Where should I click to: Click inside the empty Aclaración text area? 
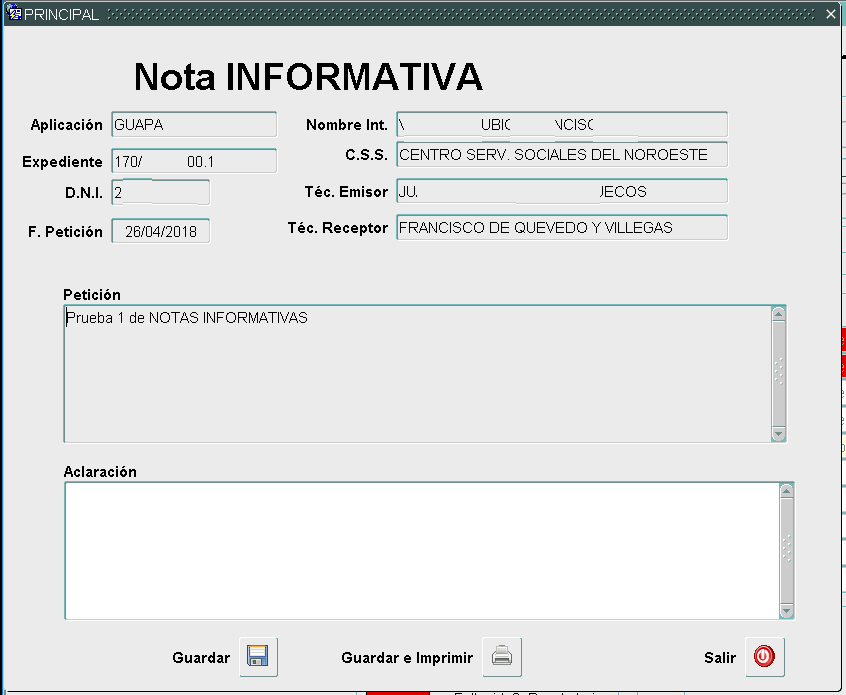(x=400, y=550)
